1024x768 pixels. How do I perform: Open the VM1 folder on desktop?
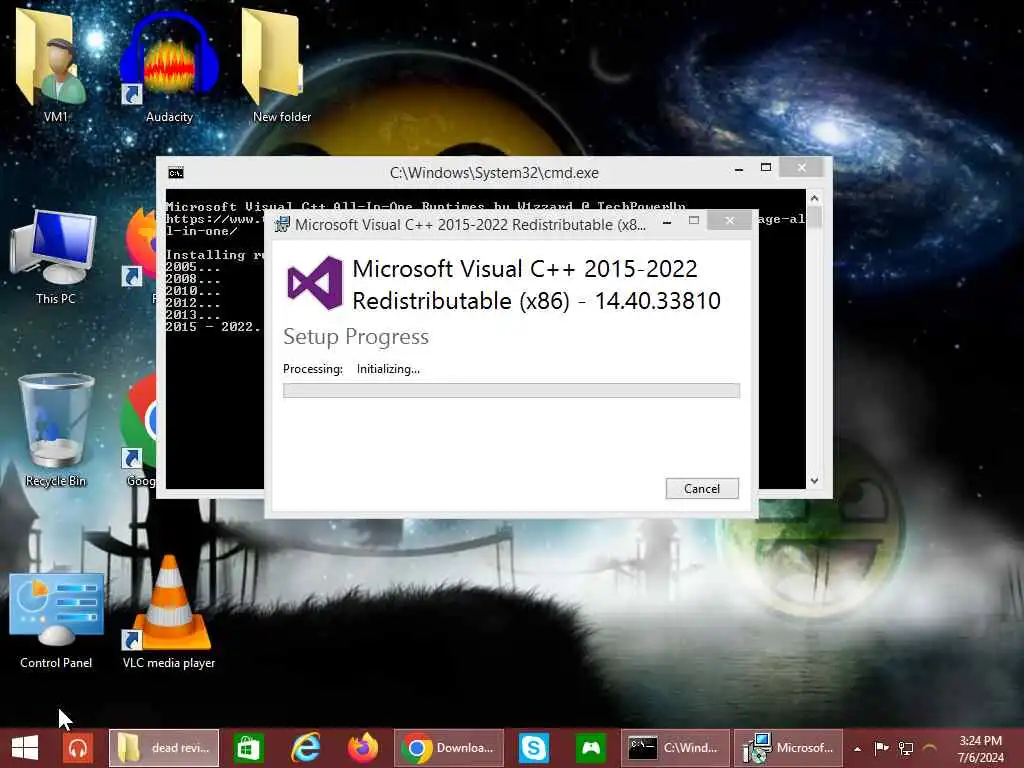54,65
